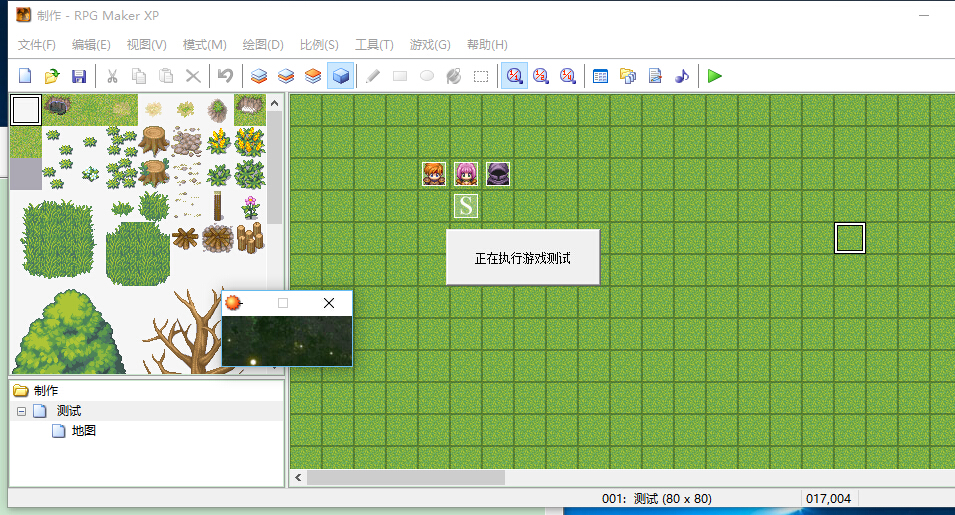Open the 绘图(D) menu

263,44
